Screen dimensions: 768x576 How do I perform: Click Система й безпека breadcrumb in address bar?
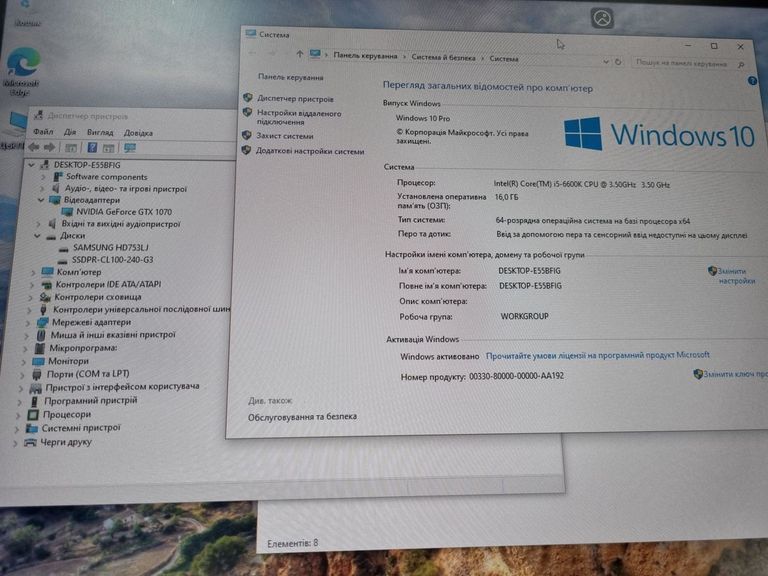point(443,57)
